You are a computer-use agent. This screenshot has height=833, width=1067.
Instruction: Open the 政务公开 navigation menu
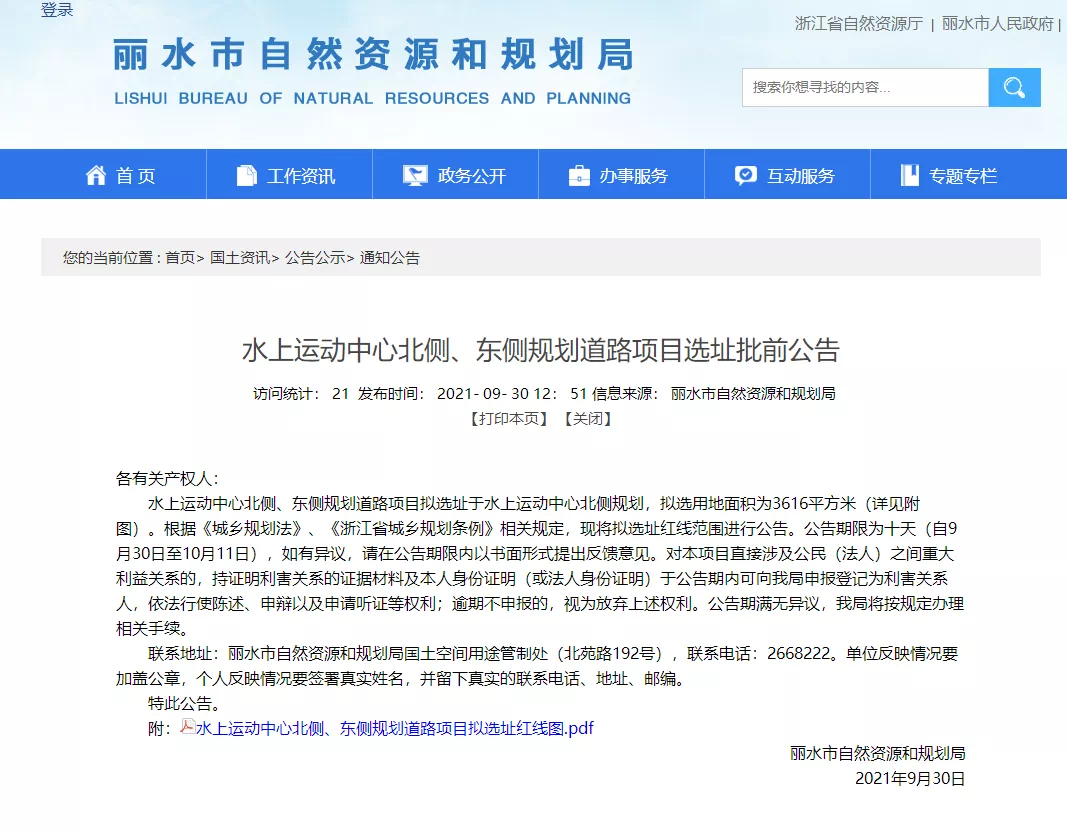click(472, 176)
